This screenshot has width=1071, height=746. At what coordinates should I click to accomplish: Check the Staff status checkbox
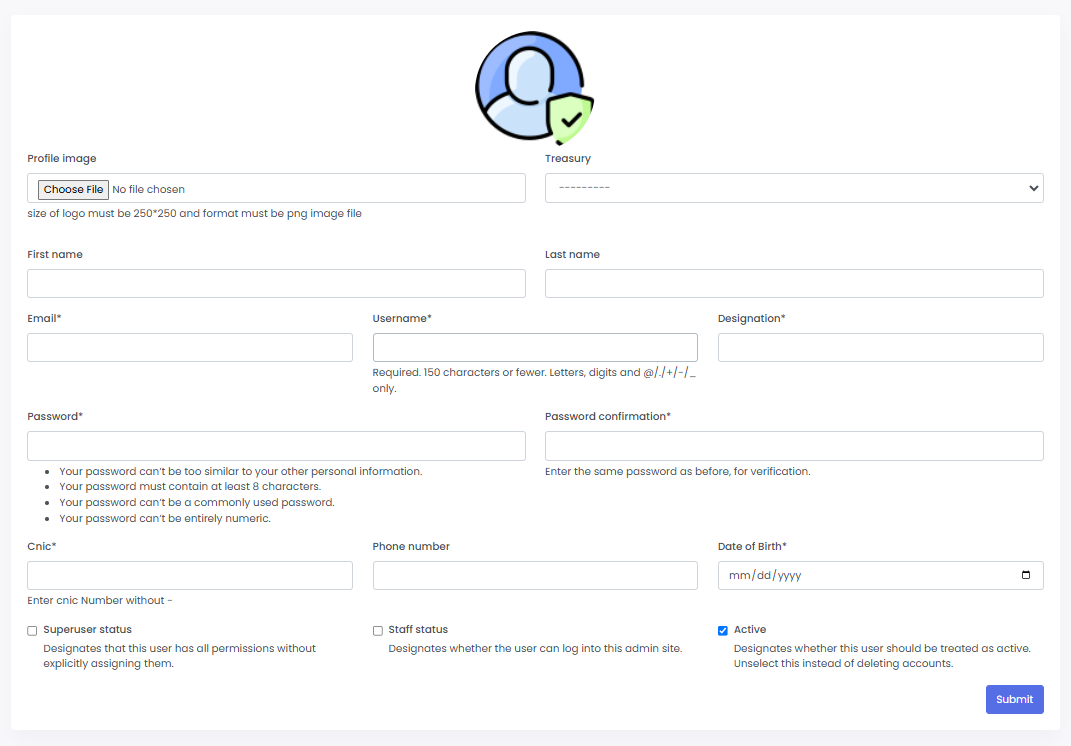[x=378, y=631]
